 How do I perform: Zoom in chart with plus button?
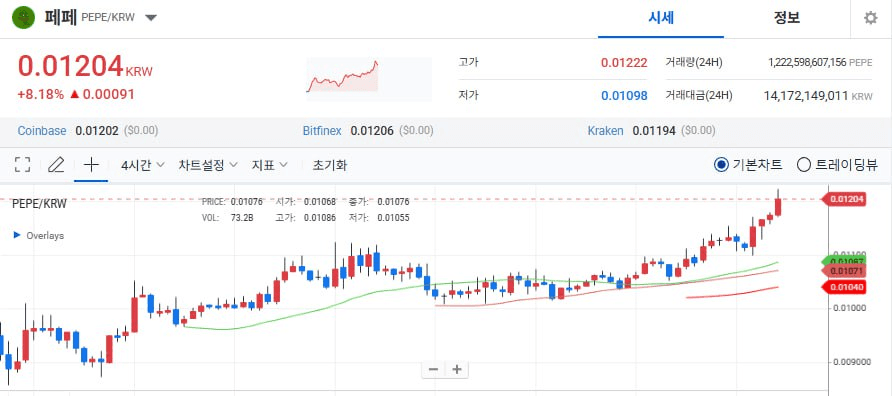coord(456,369)
